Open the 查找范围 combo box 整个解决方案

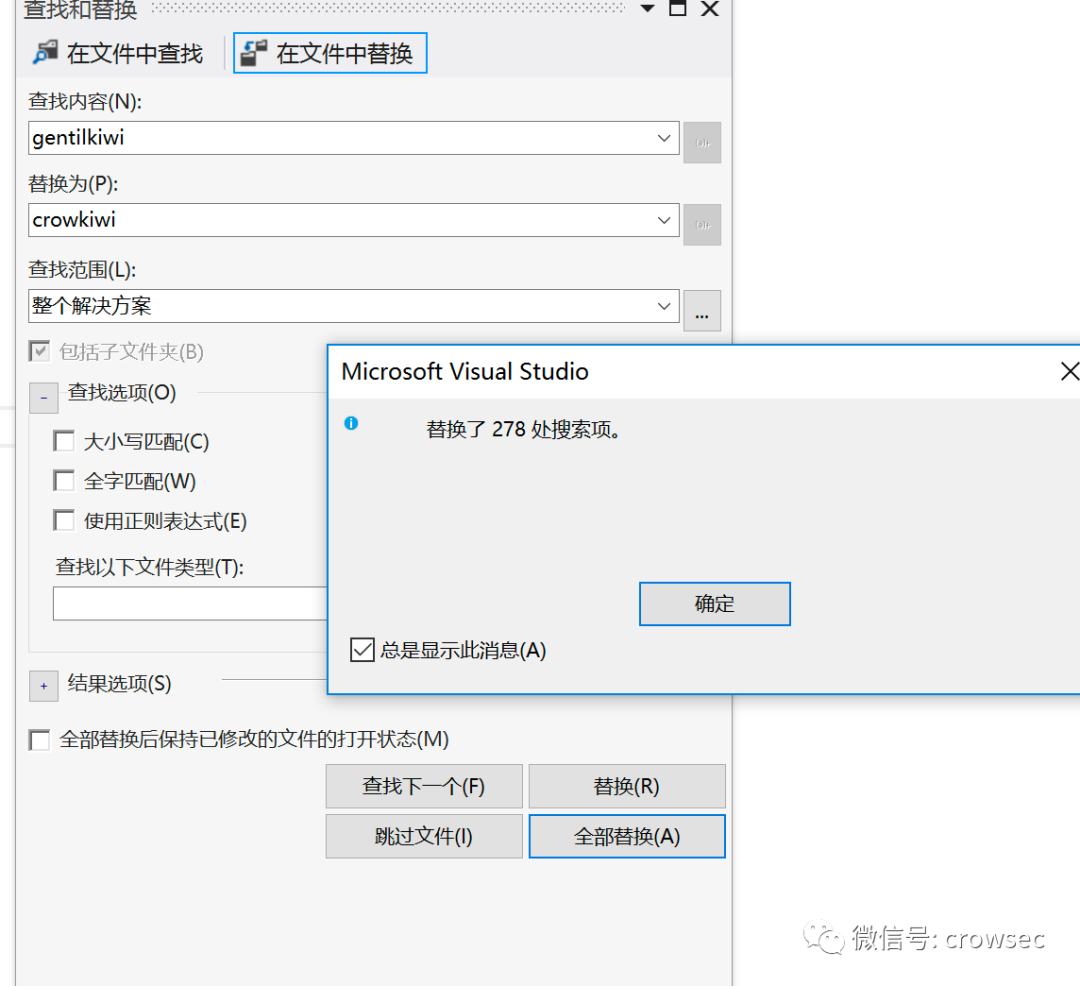pos(353,306)
